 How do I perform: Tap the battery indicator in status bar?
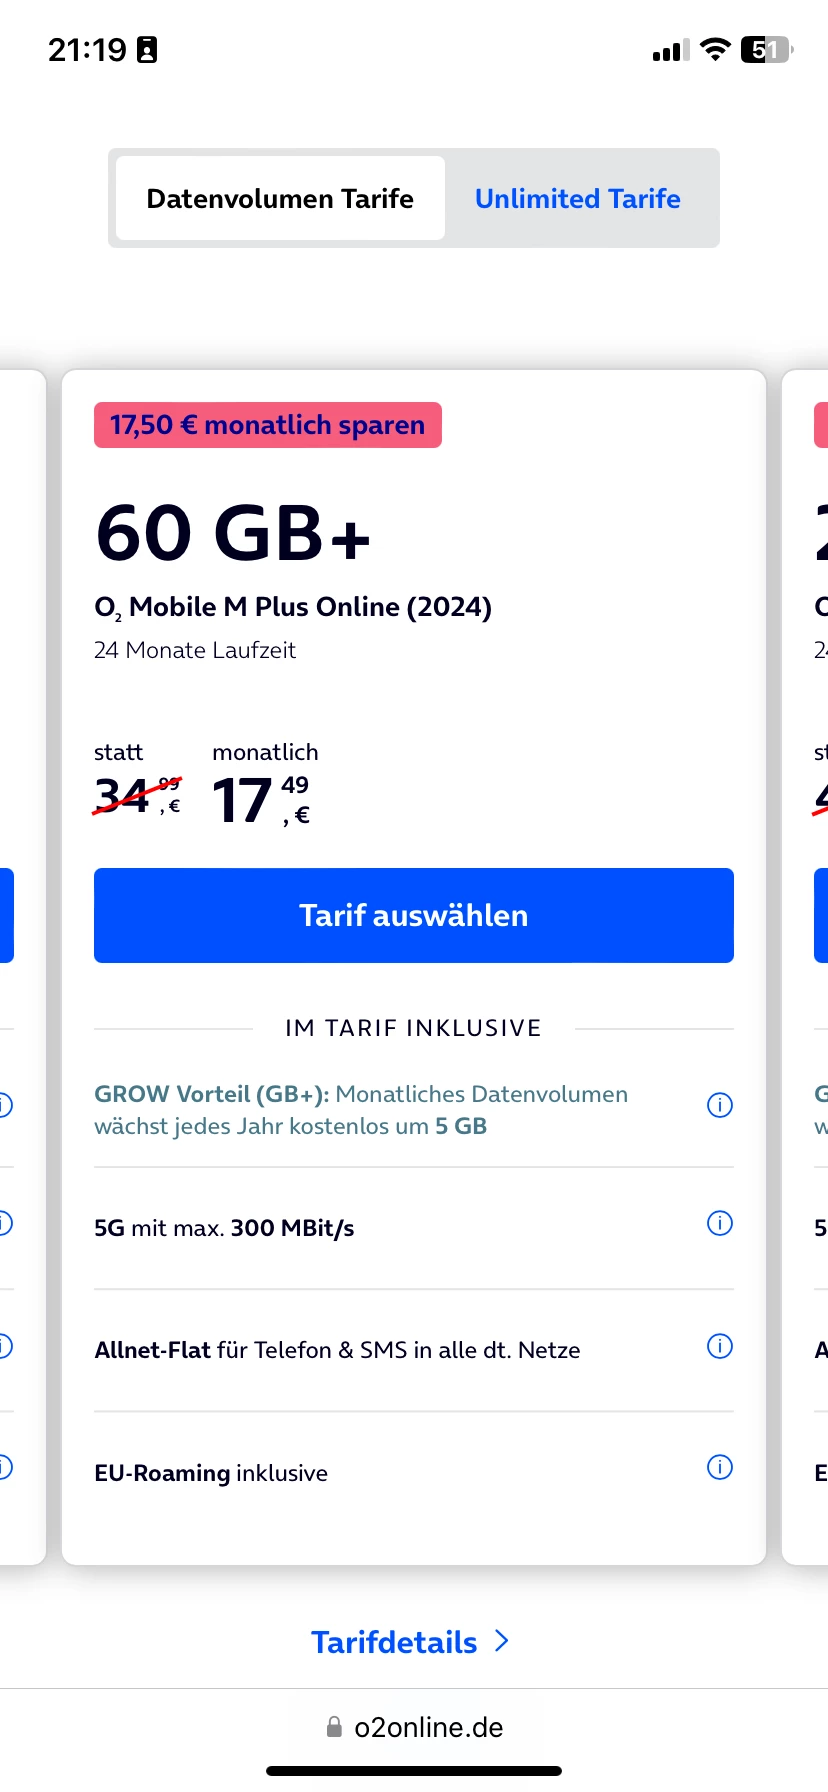point(766,49)
